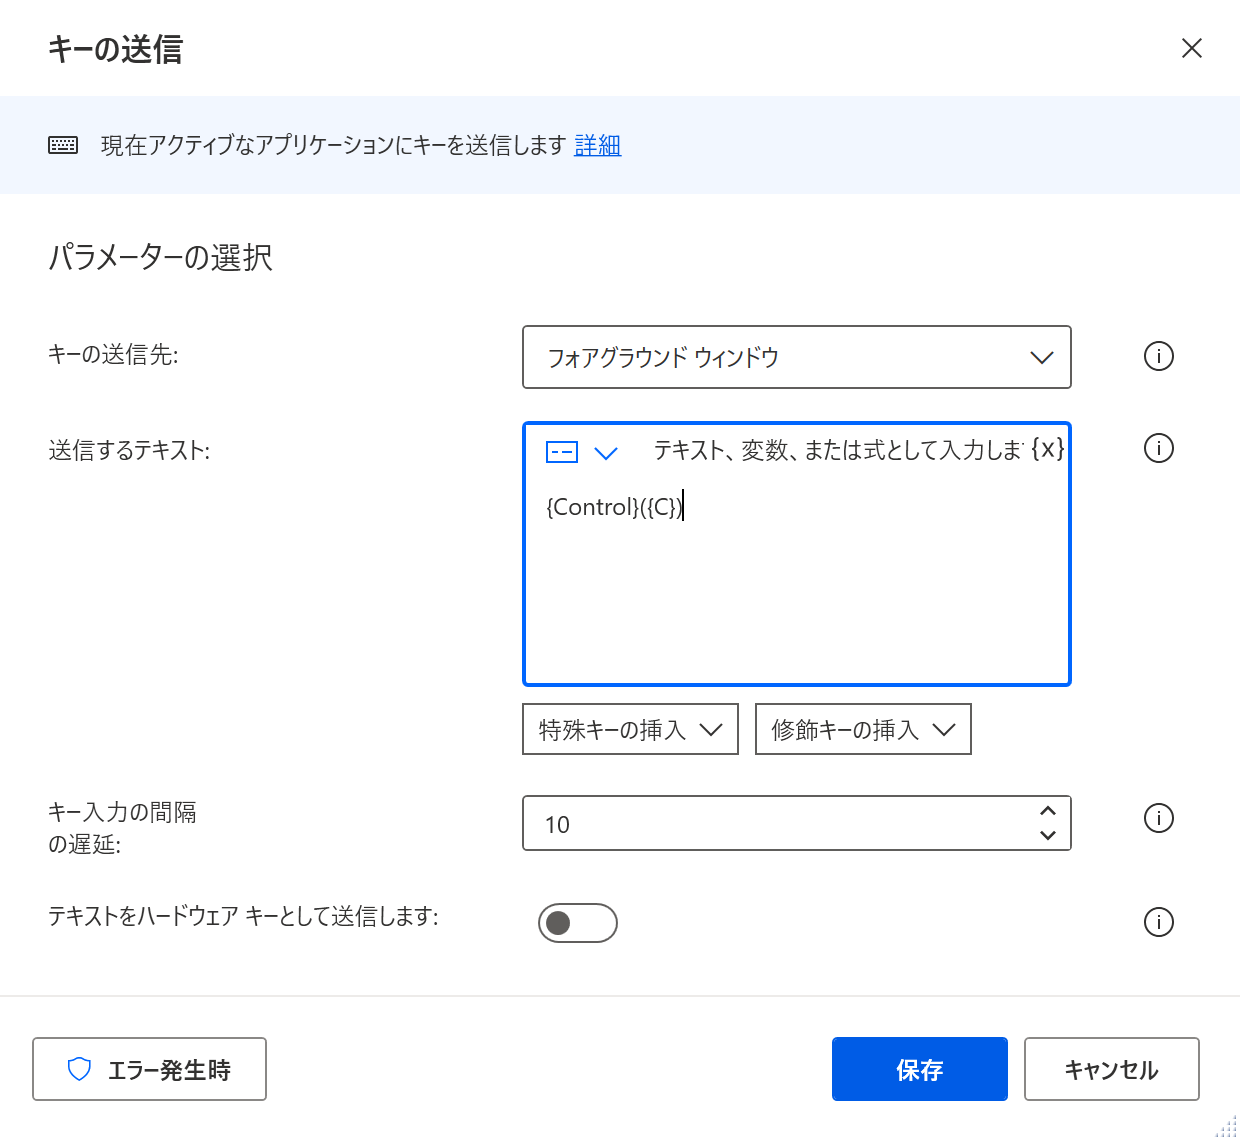
Task: Close the キーの送信 dialog
Action: point(1191,47)
